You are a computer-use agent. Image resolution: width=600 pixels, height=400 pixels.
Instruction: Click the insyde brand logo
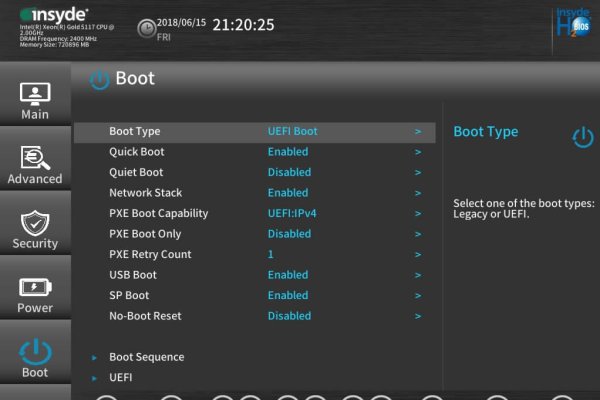54,15
